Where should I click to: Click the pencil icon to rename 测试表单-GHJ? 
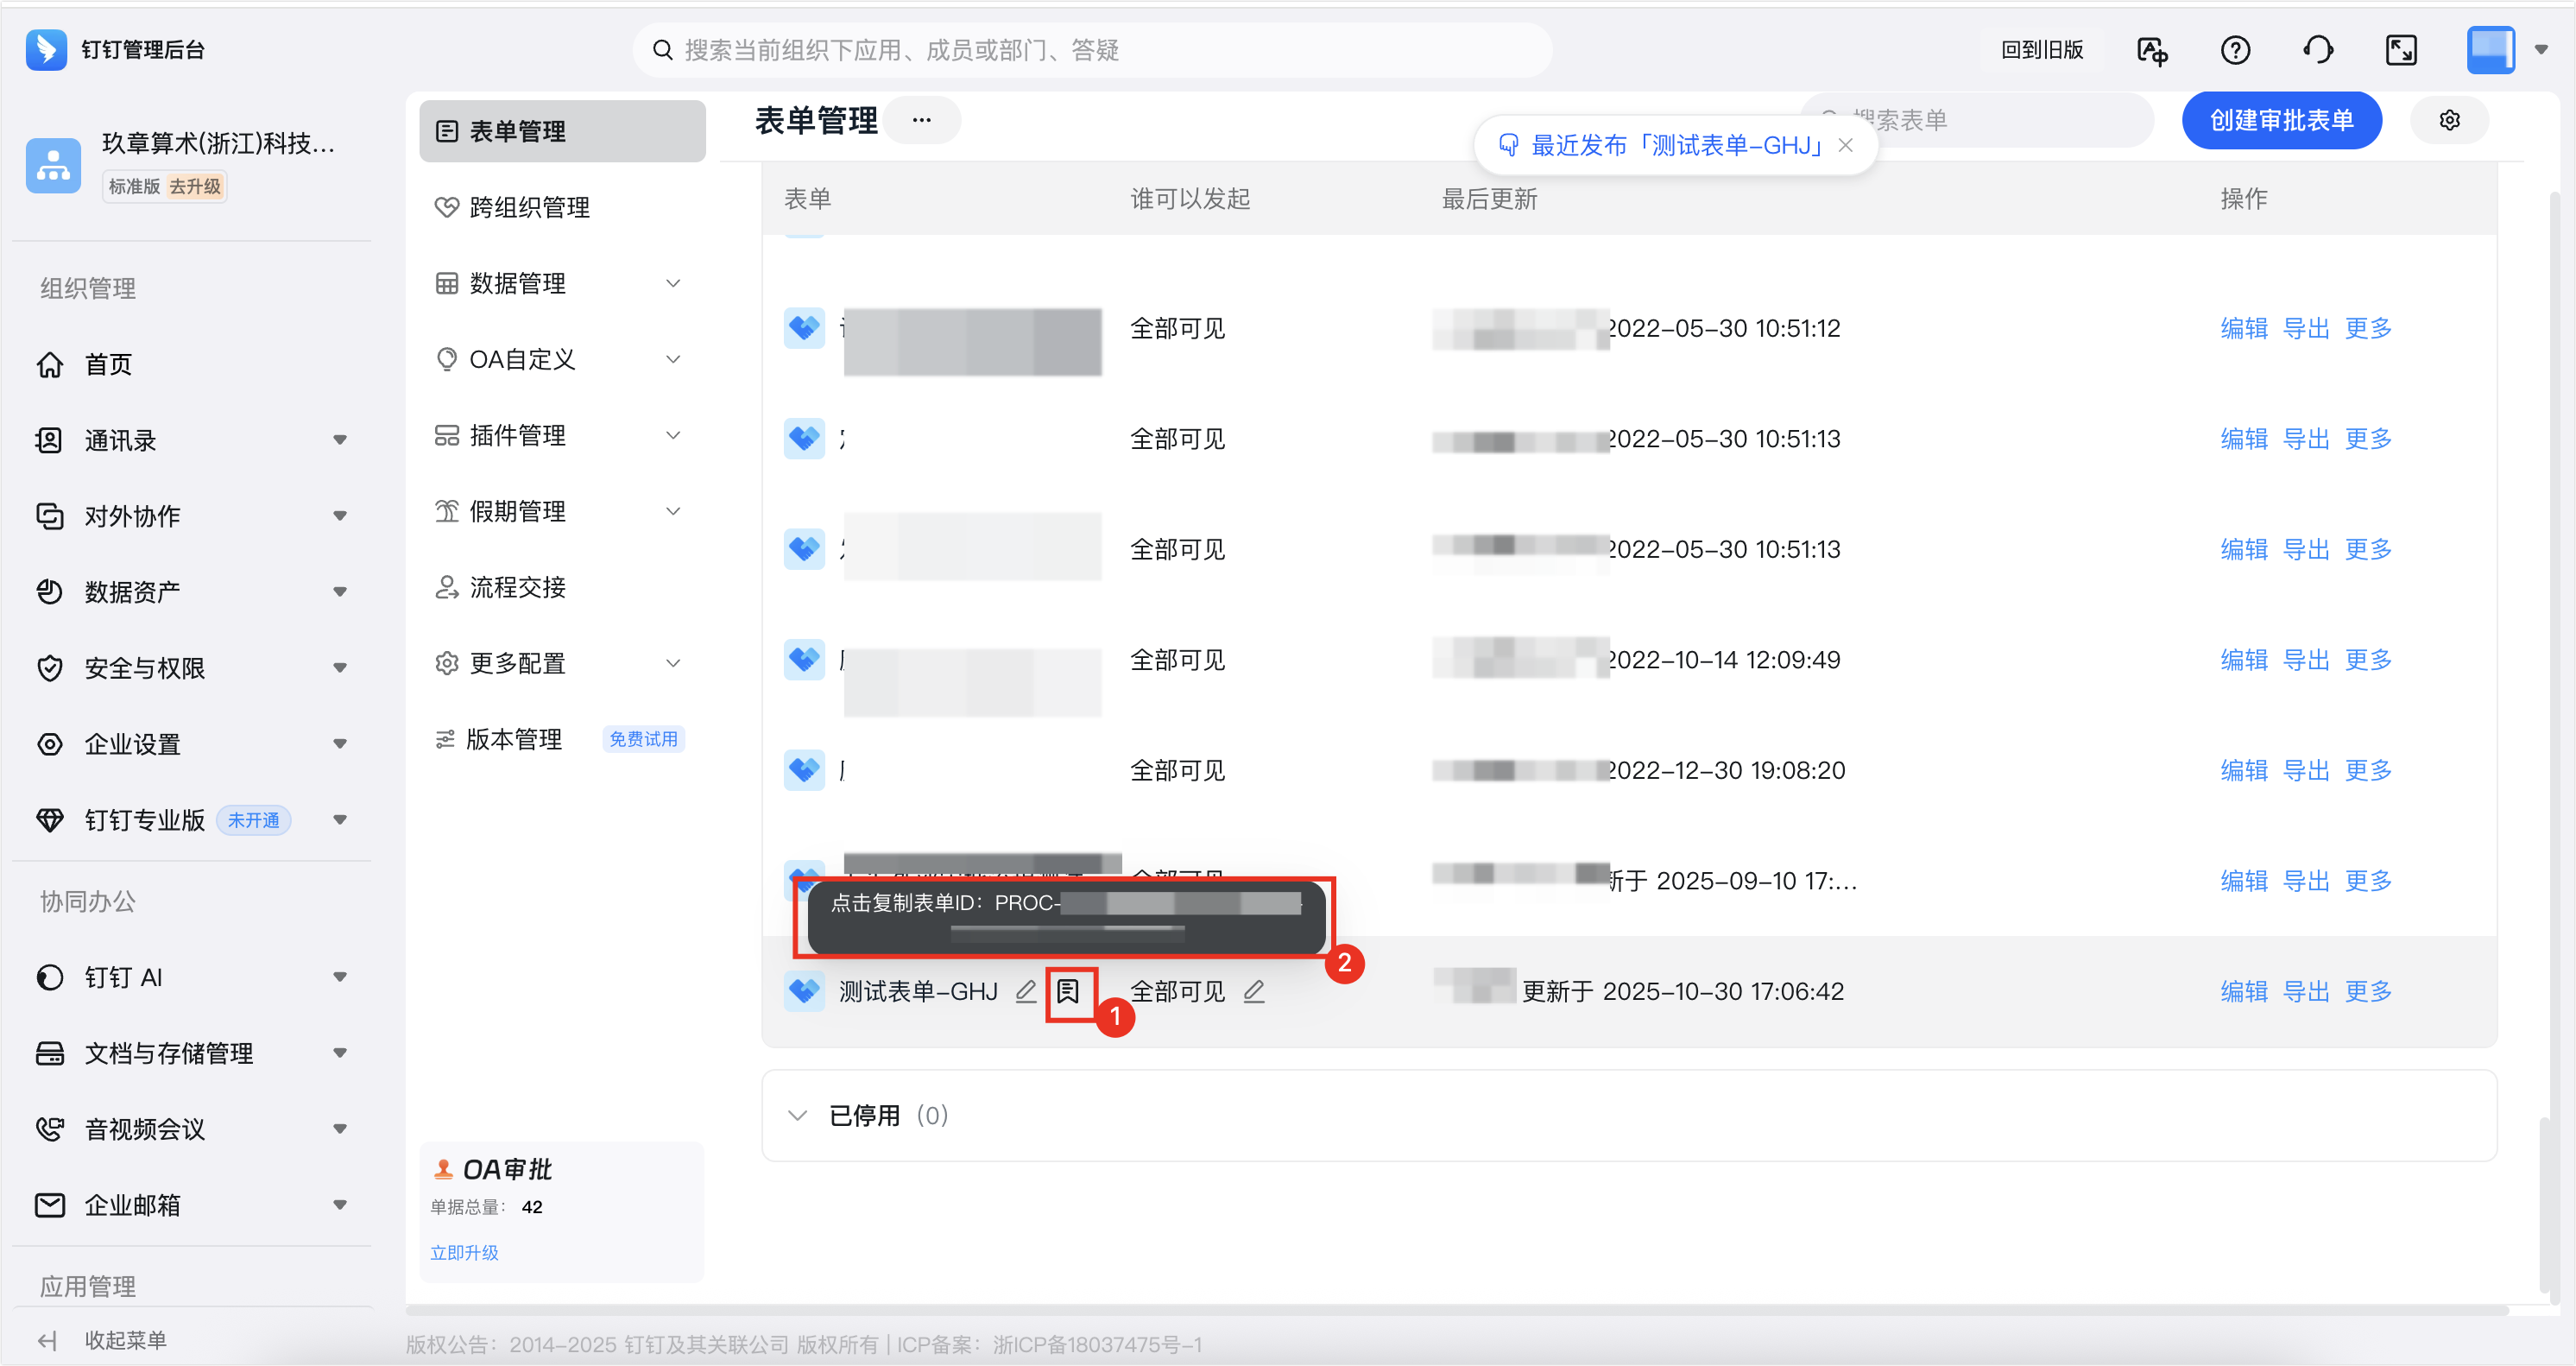(1025, 991)
